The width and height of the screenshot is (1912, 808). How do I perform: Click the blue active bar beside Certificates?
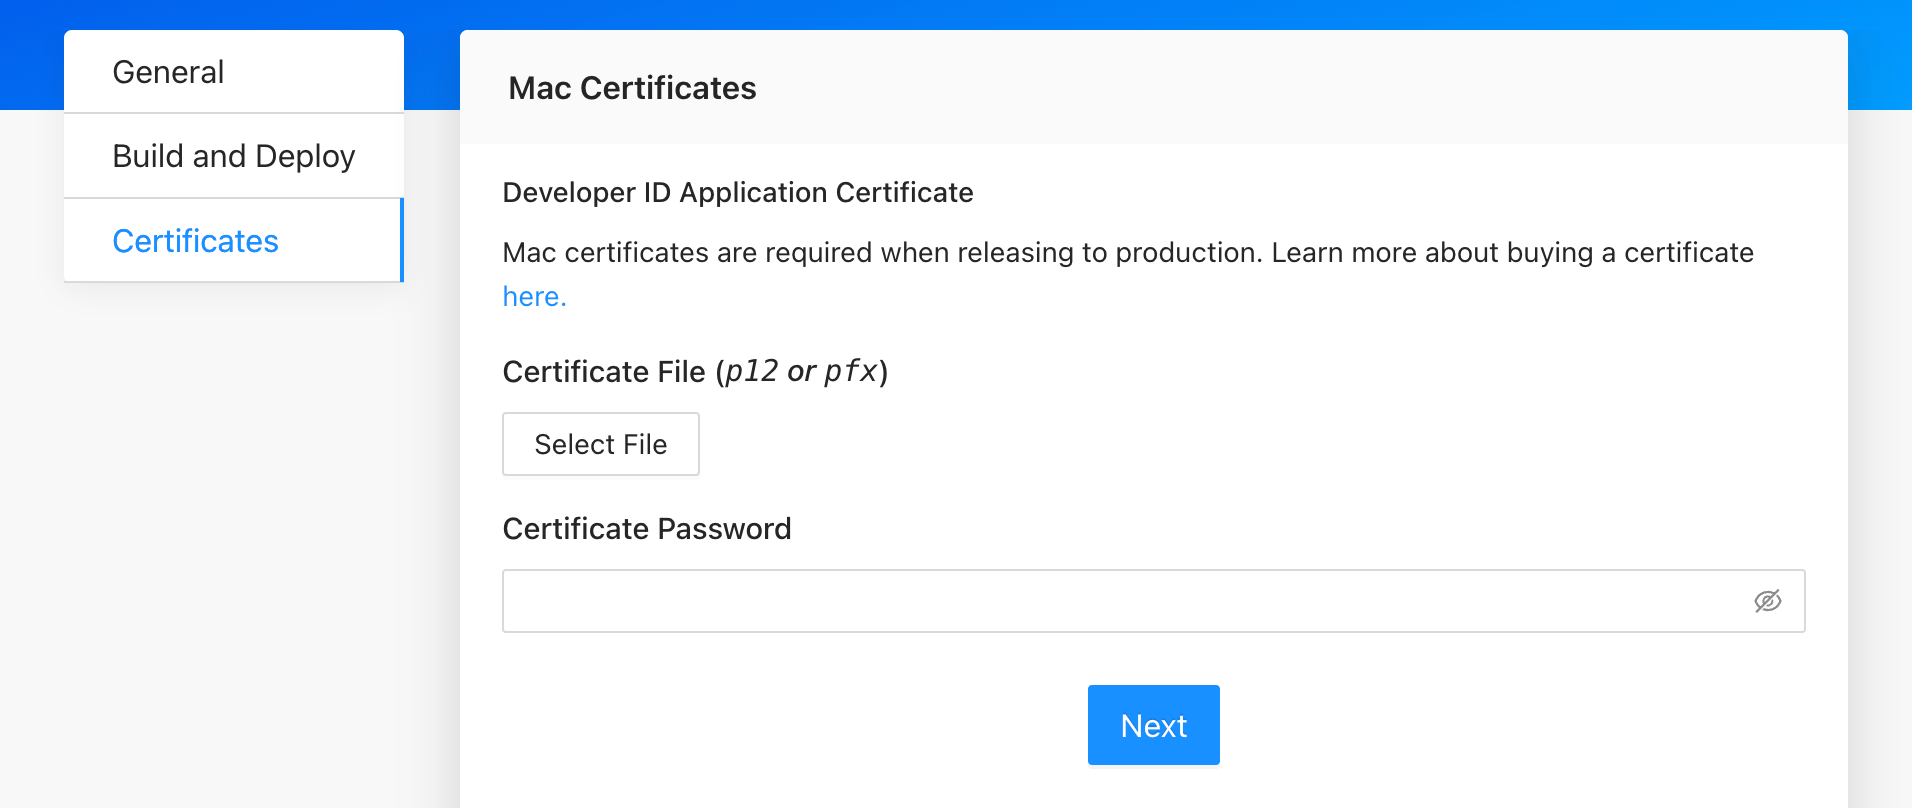pyautogui.click(x=401, y=241)
